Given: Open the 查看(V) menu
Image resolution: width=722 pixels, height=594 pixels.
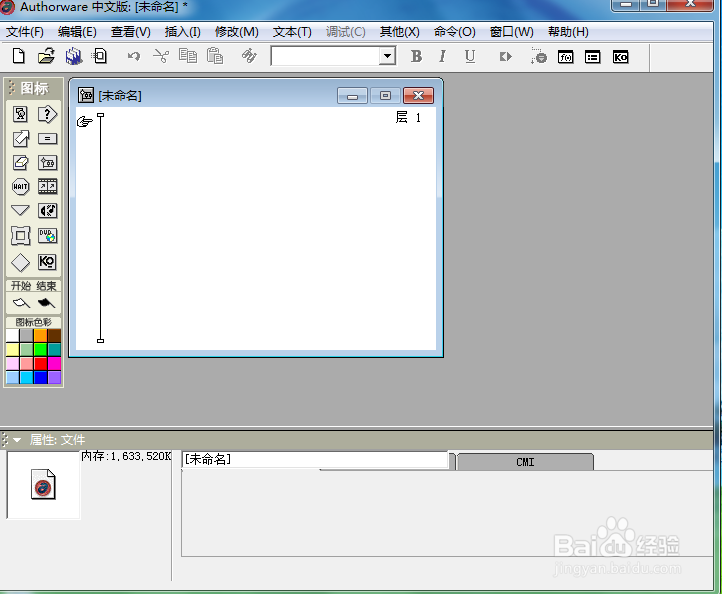Looking at the screenshot, I should point(131,32).
